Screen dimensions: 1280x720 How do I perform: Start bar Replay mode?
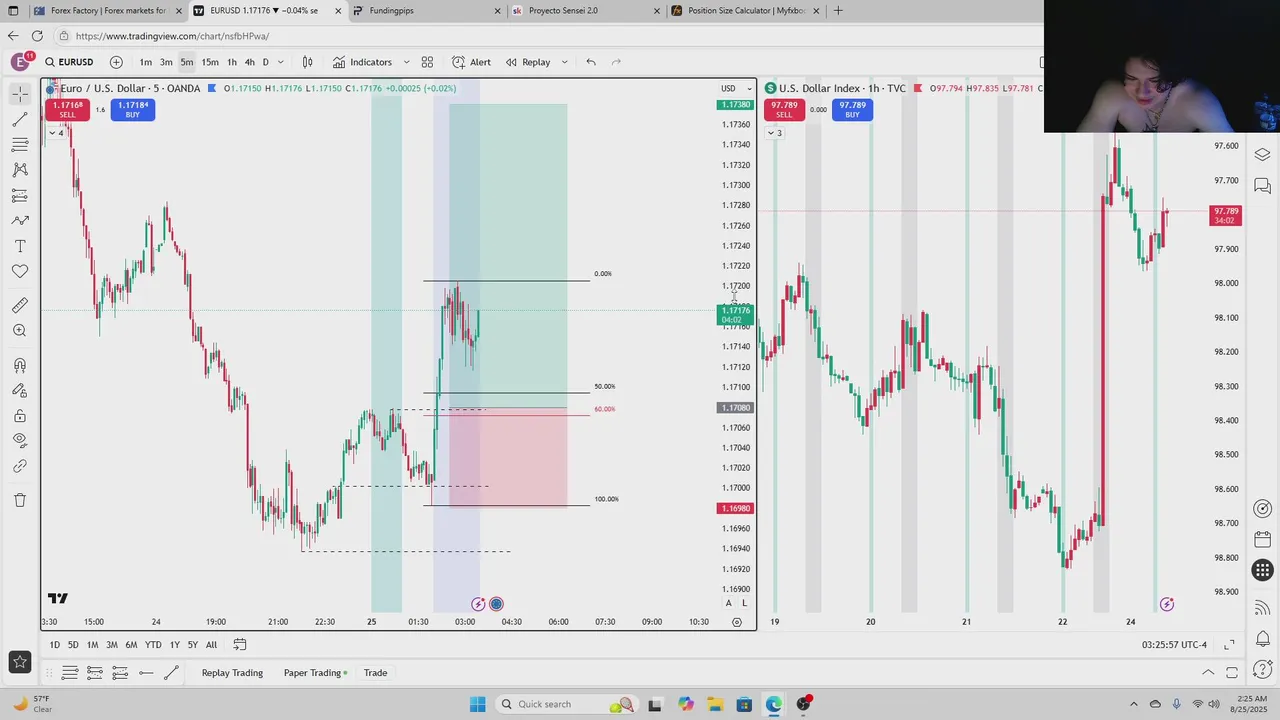pyautogui.click(x=528, y=62)
